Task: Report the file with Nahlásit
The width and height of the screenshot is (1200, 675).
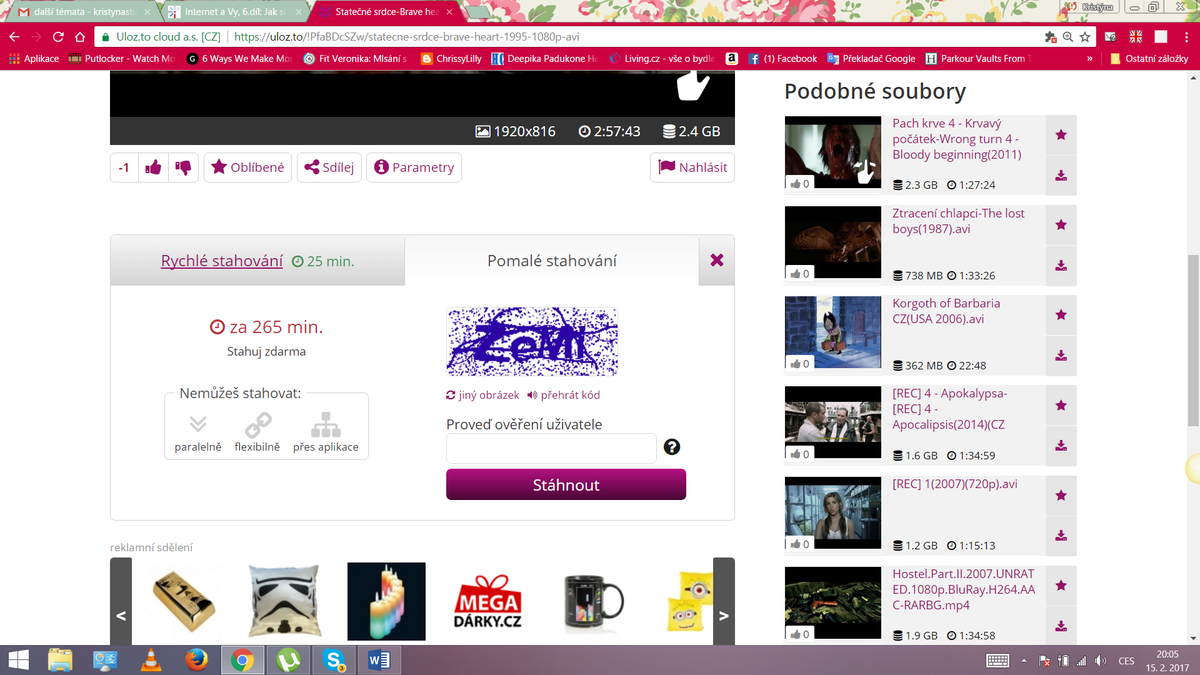Action: pyautogui.click(x=693, y=168)
